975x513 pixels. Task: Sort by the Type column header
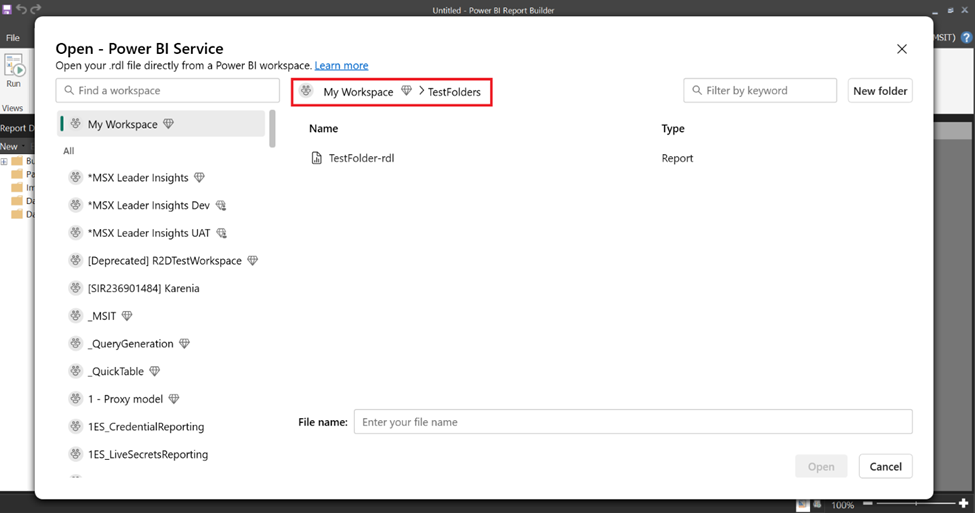point(673,128)
